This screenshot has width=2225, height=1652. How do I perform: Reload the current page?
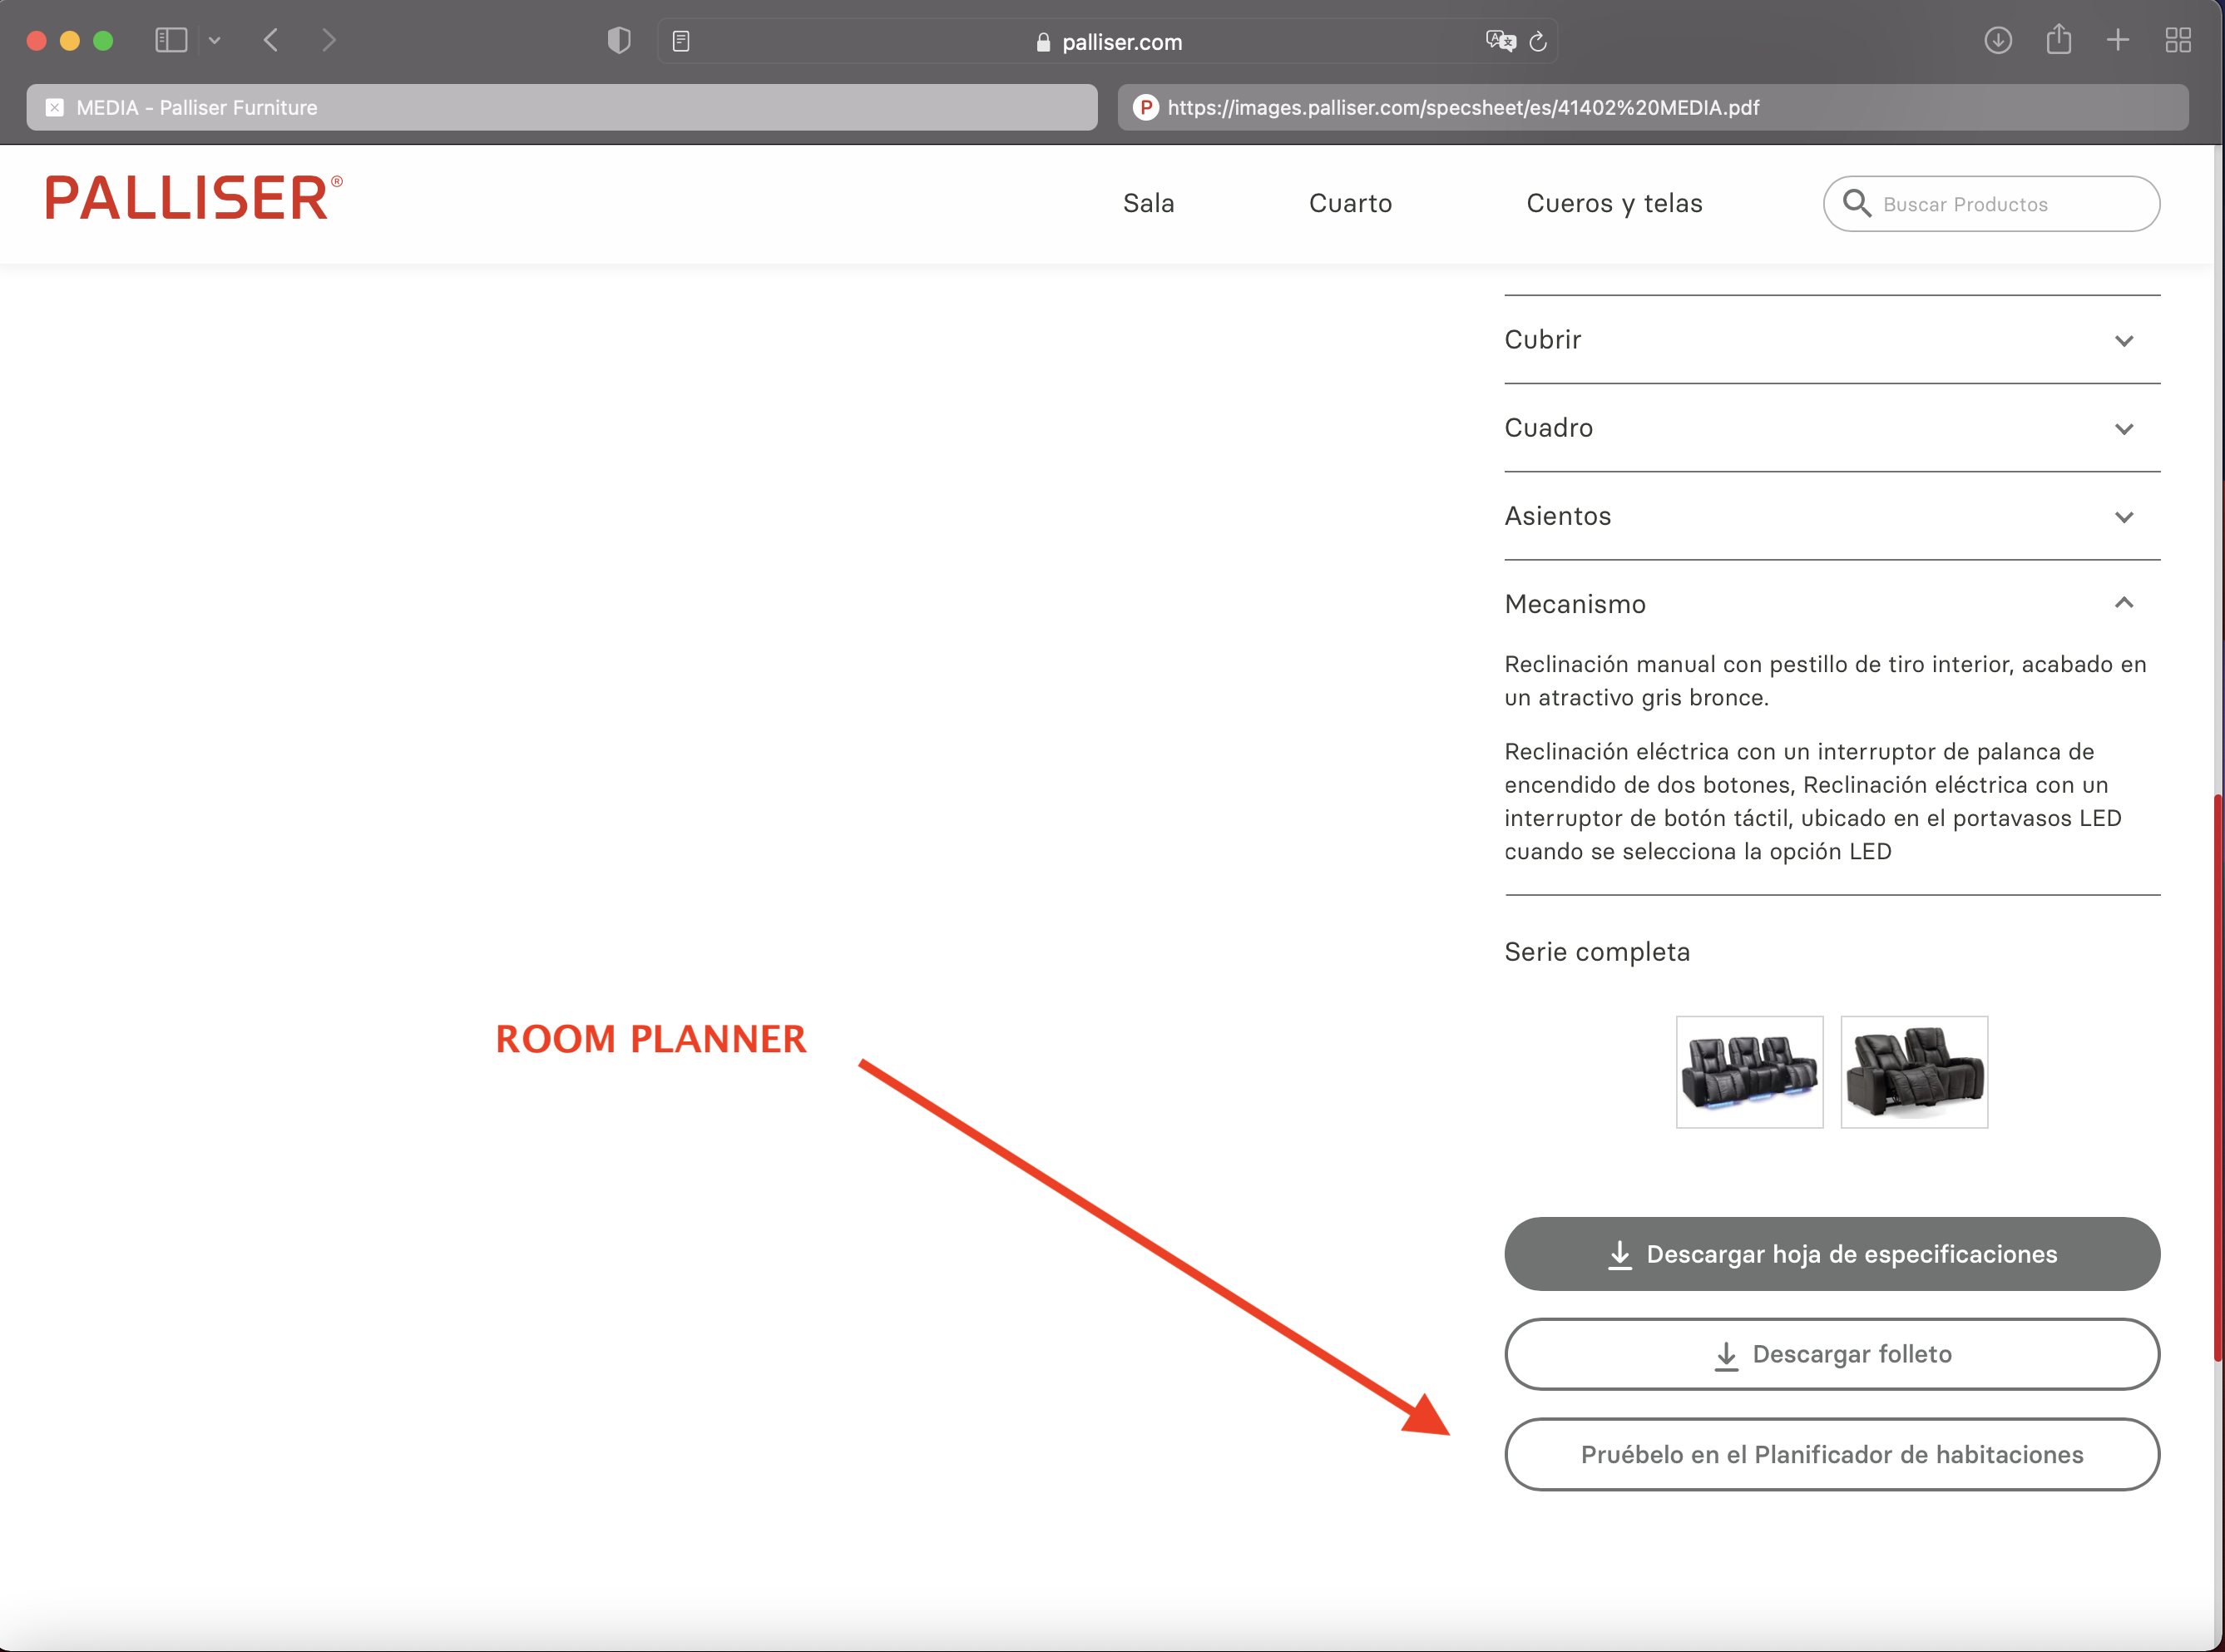click(1538, 41)
